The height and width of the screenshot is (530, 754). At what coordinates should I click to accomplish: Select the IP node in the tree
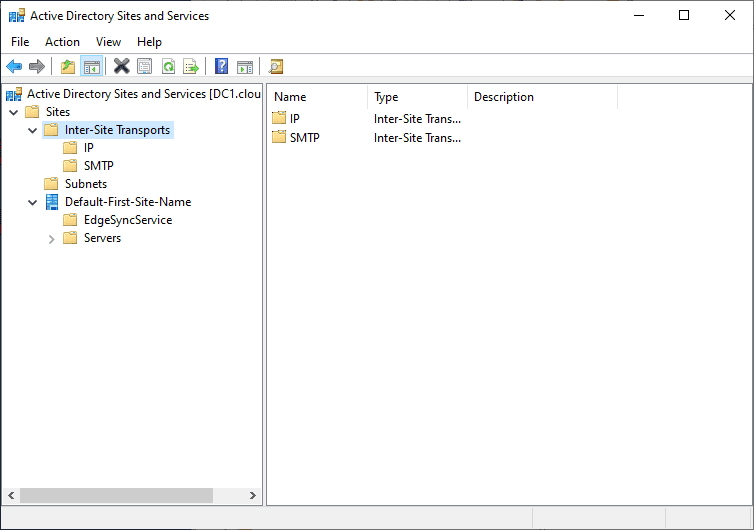pos(88,148)
